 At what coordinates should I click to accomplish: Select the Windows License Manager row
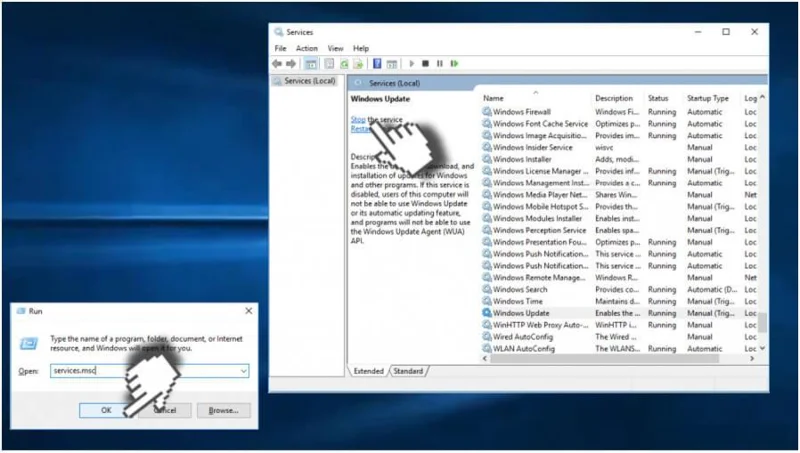(619, 171)
